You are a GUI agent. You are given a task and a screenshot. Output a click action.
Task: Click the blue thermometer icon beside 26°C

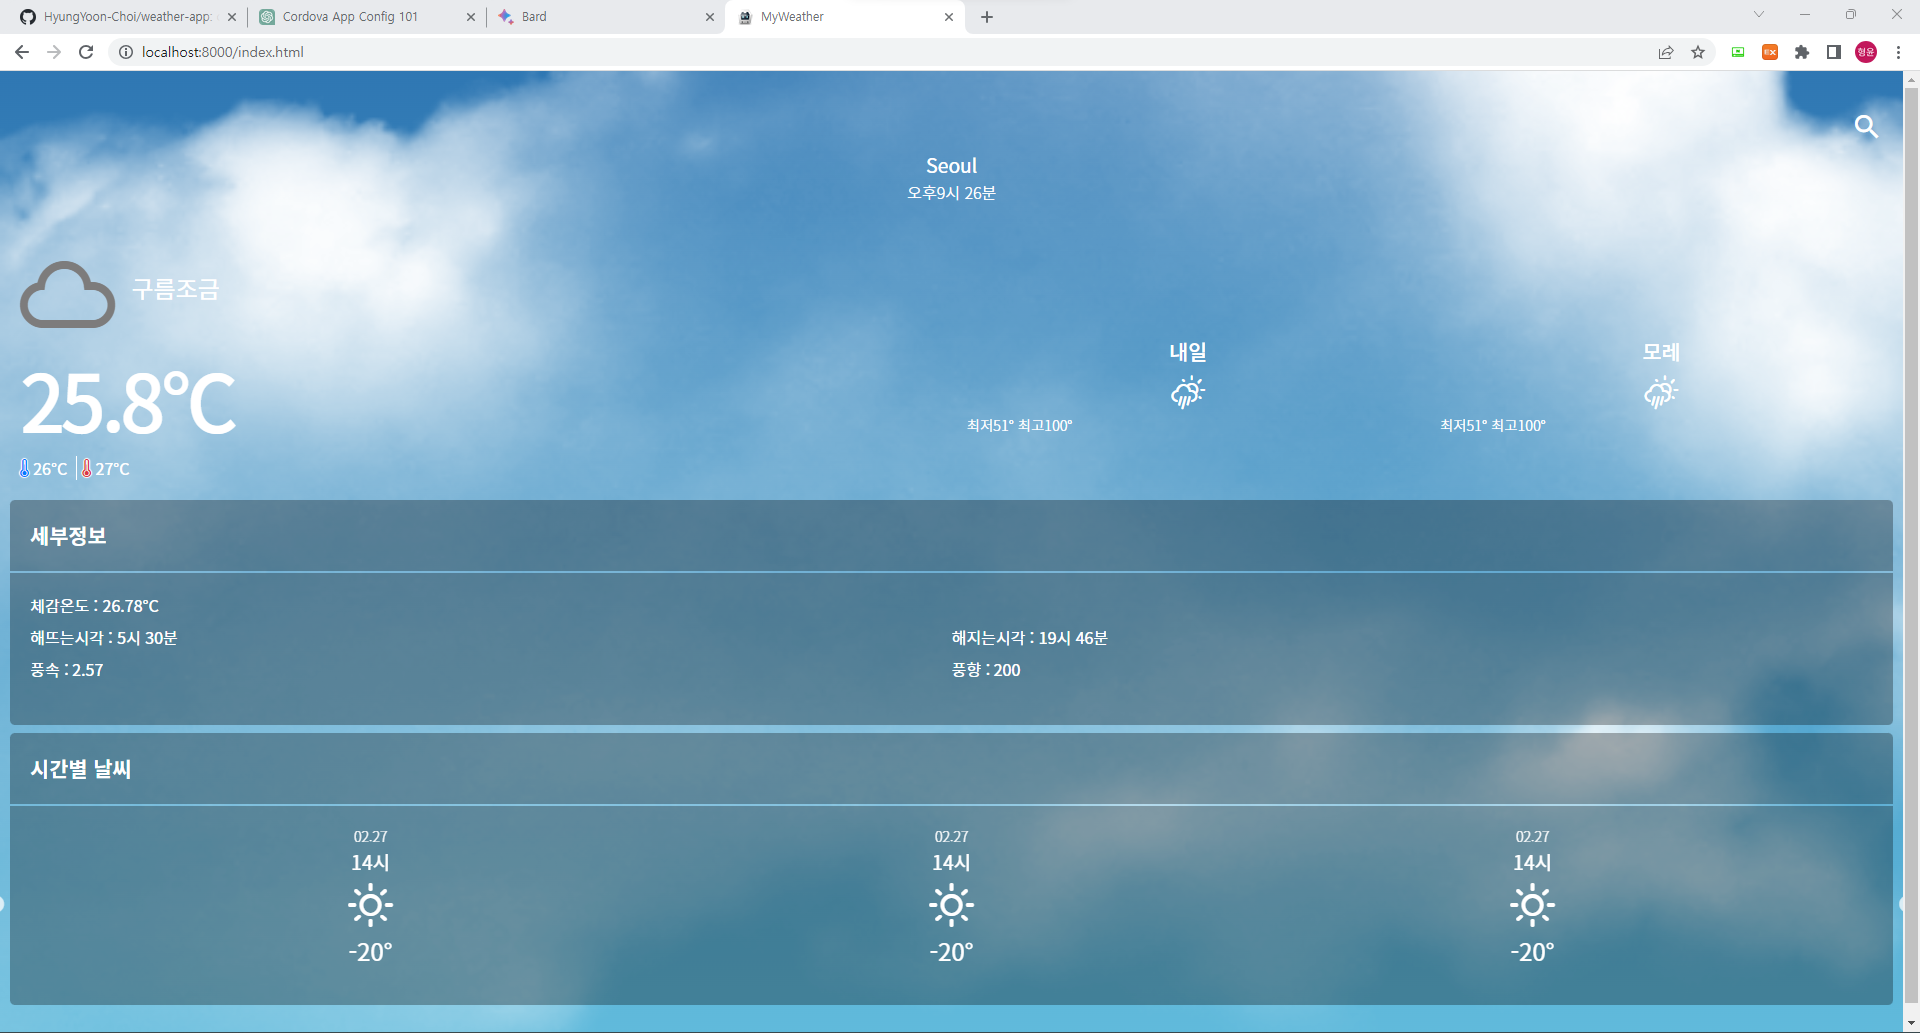[23, 467]
